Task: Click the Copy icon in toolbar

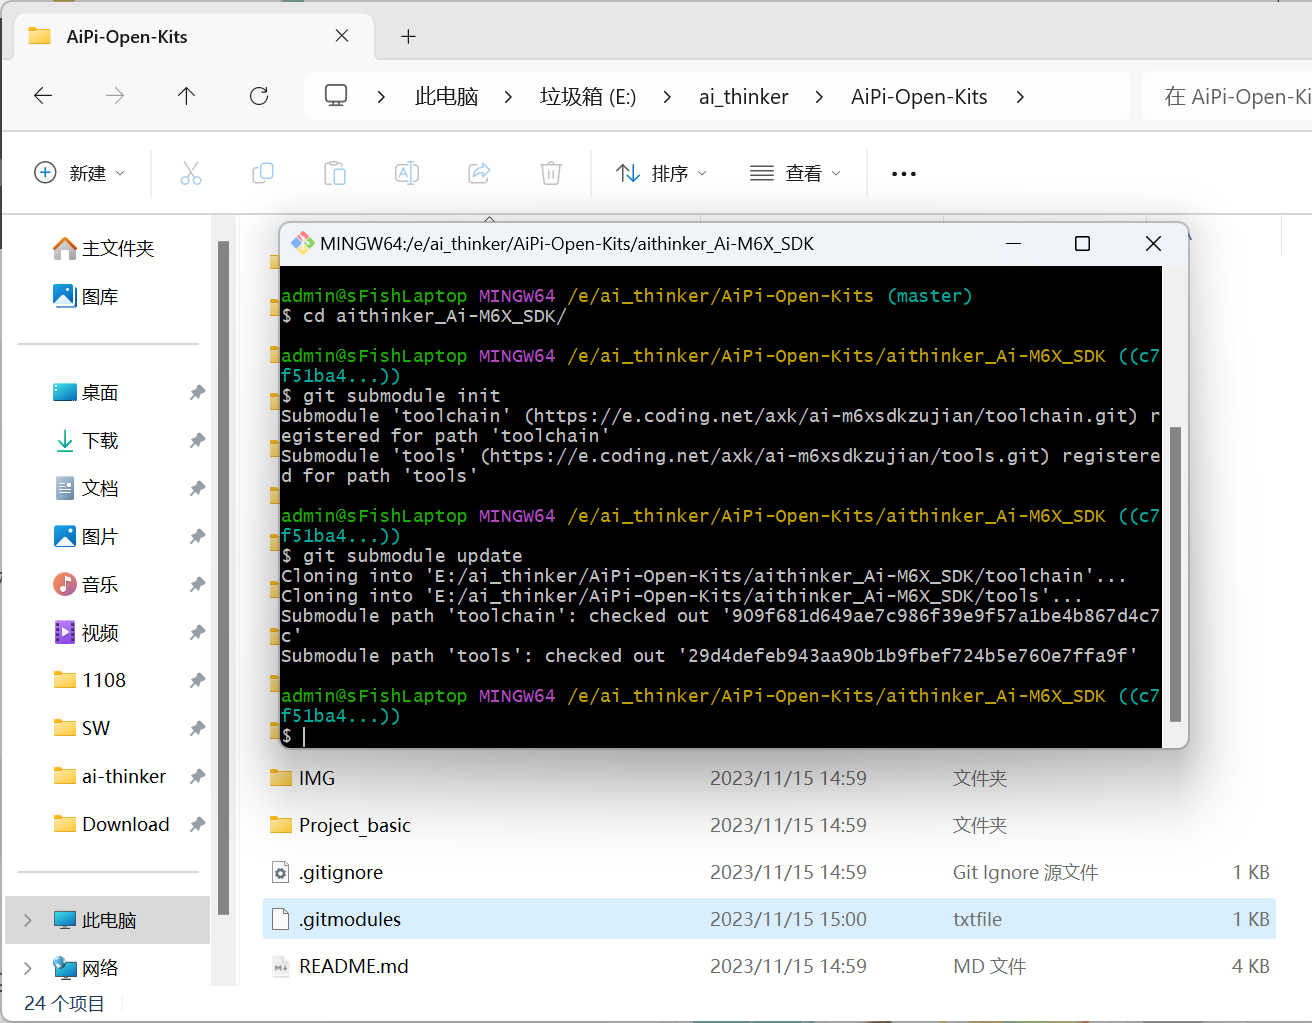Action: tap(263, 173)
